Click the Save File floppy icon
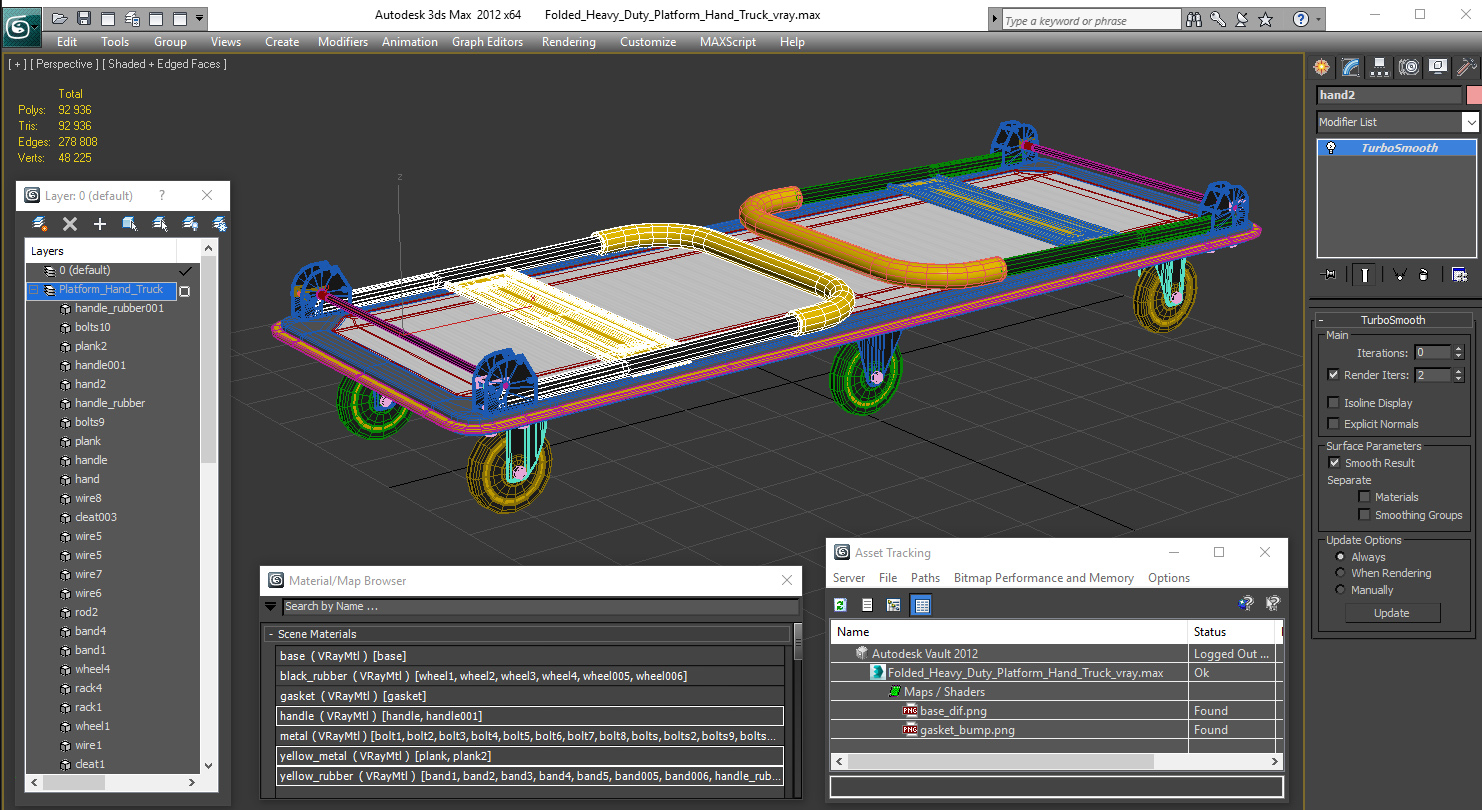This screenshot has height=810, width=1482. pos(84,18)
